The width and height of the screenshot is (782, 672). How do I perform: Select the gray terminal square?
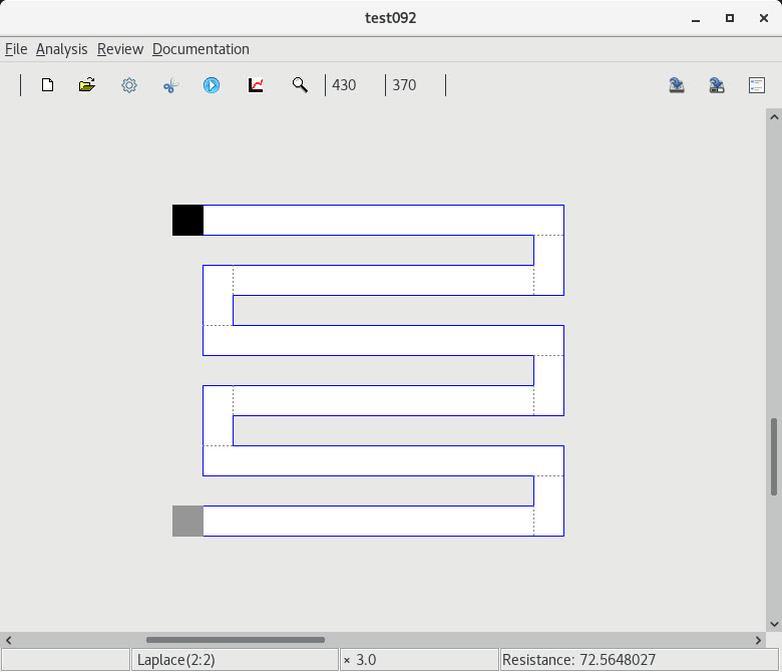tap(188, 521)
